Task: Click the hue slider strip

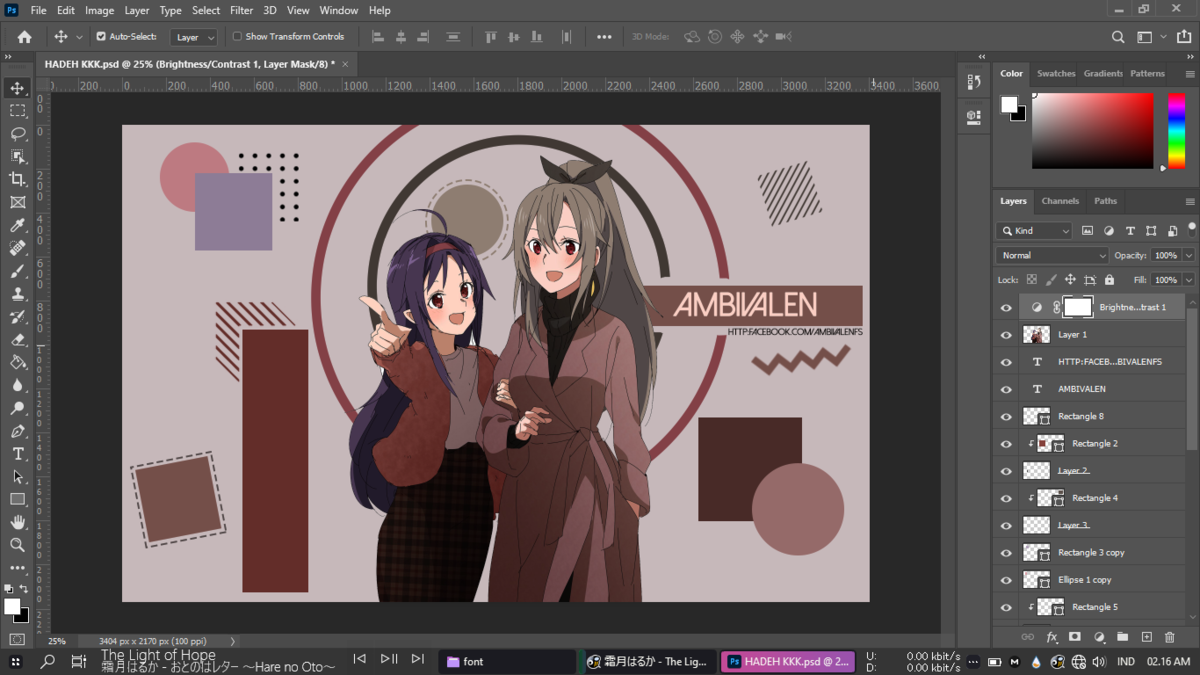Action: 1176,131
